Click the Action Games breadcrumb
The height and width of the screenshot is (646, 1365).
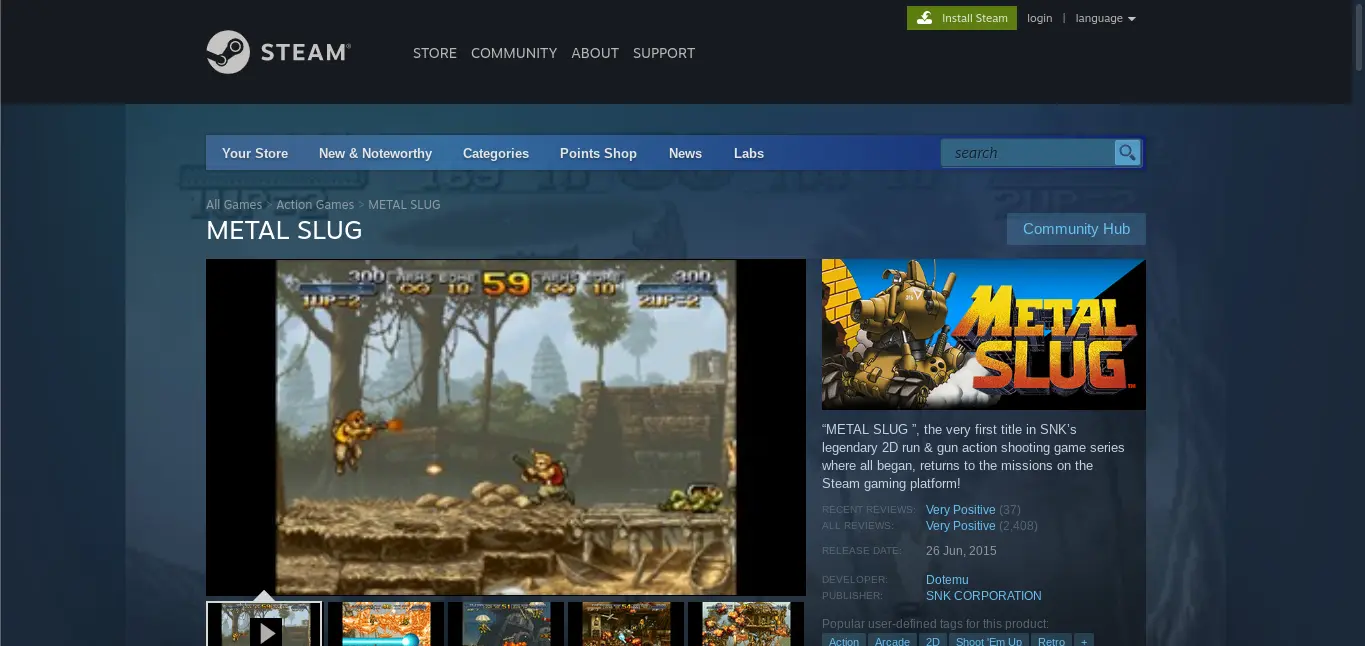[315, 205]
